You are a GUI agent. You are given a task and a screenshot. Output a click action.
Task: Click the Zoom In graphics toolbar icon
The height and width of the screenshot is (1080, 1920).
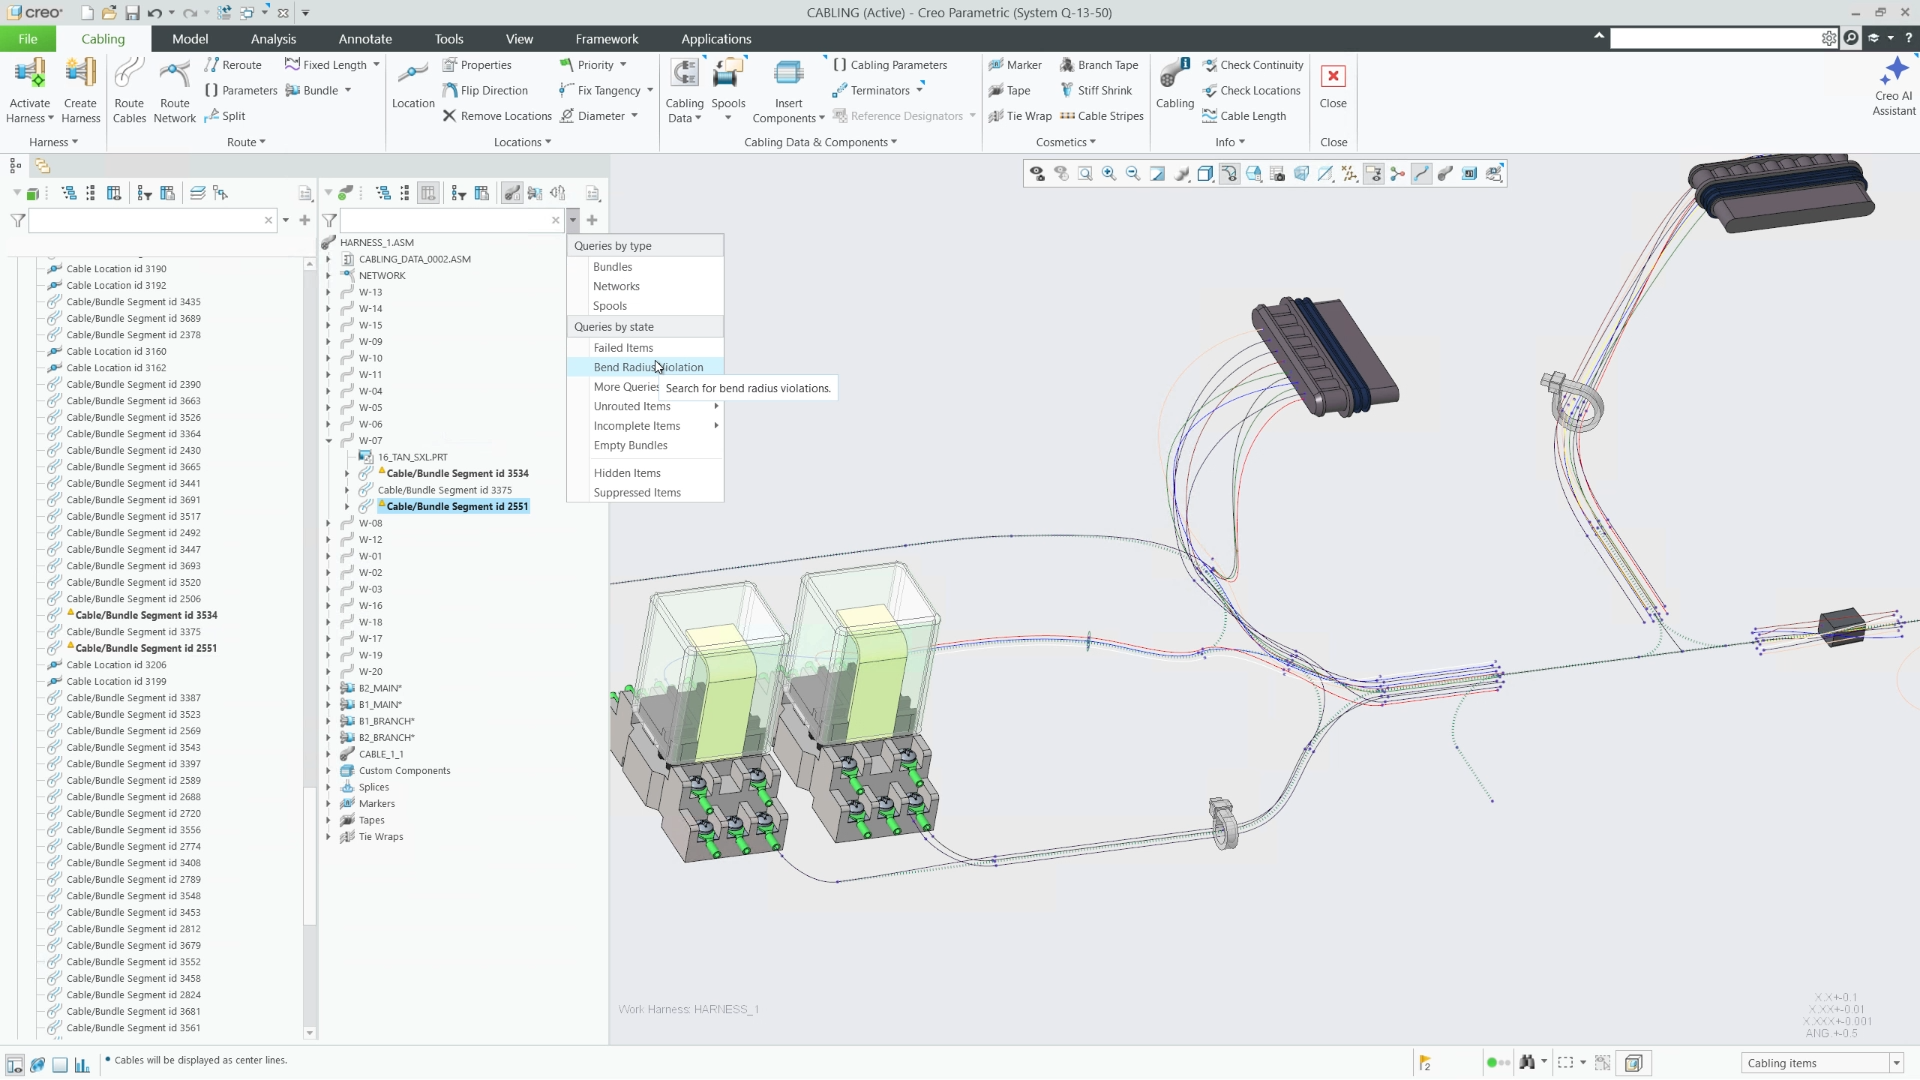(1109, 174)
